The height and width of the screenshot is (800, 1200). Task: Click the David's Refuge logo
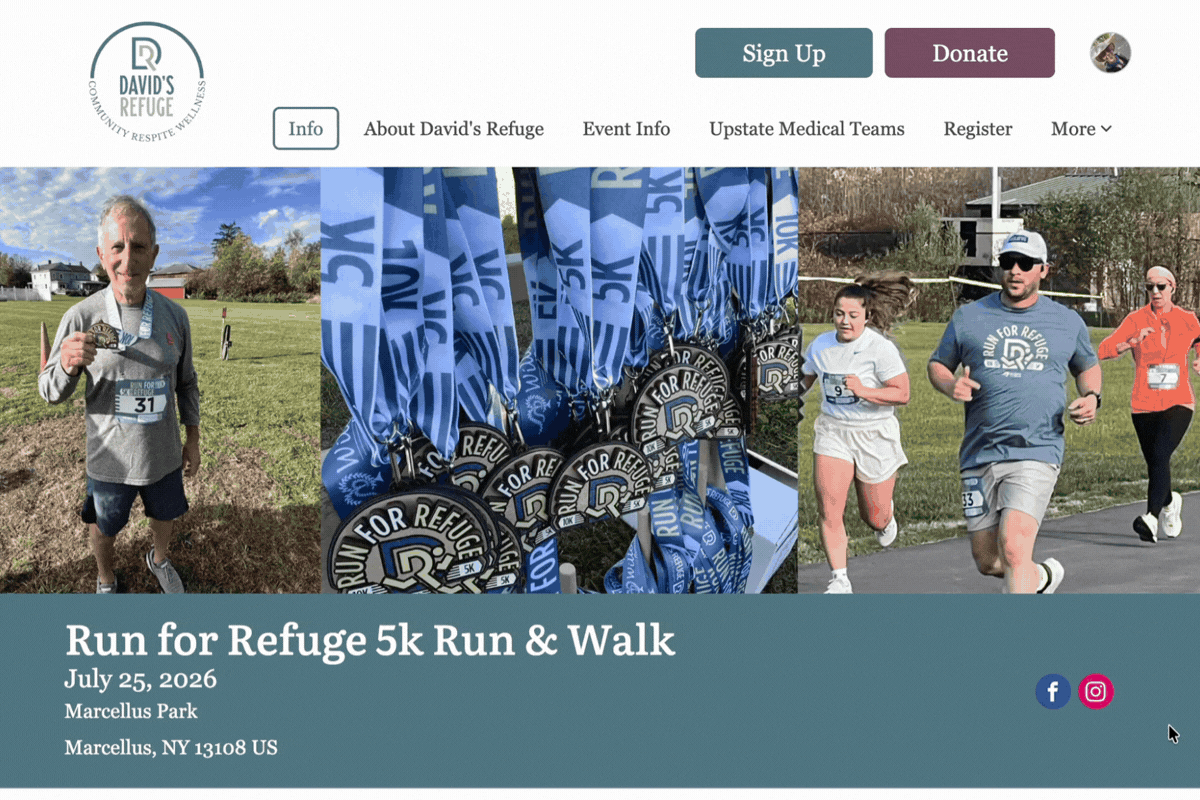point(147,81)
